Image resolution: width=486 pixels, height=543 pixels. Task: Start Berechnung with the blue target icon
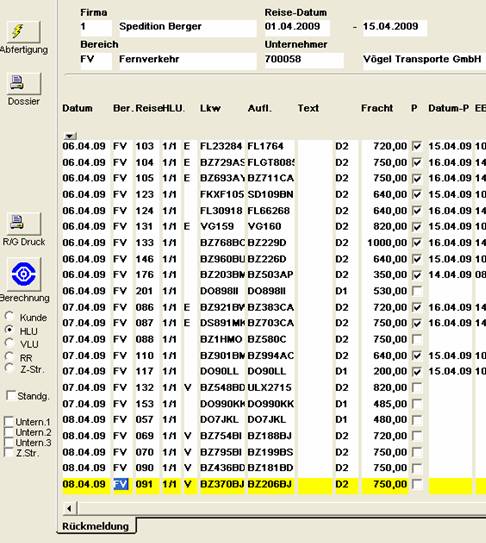[24, 274]
